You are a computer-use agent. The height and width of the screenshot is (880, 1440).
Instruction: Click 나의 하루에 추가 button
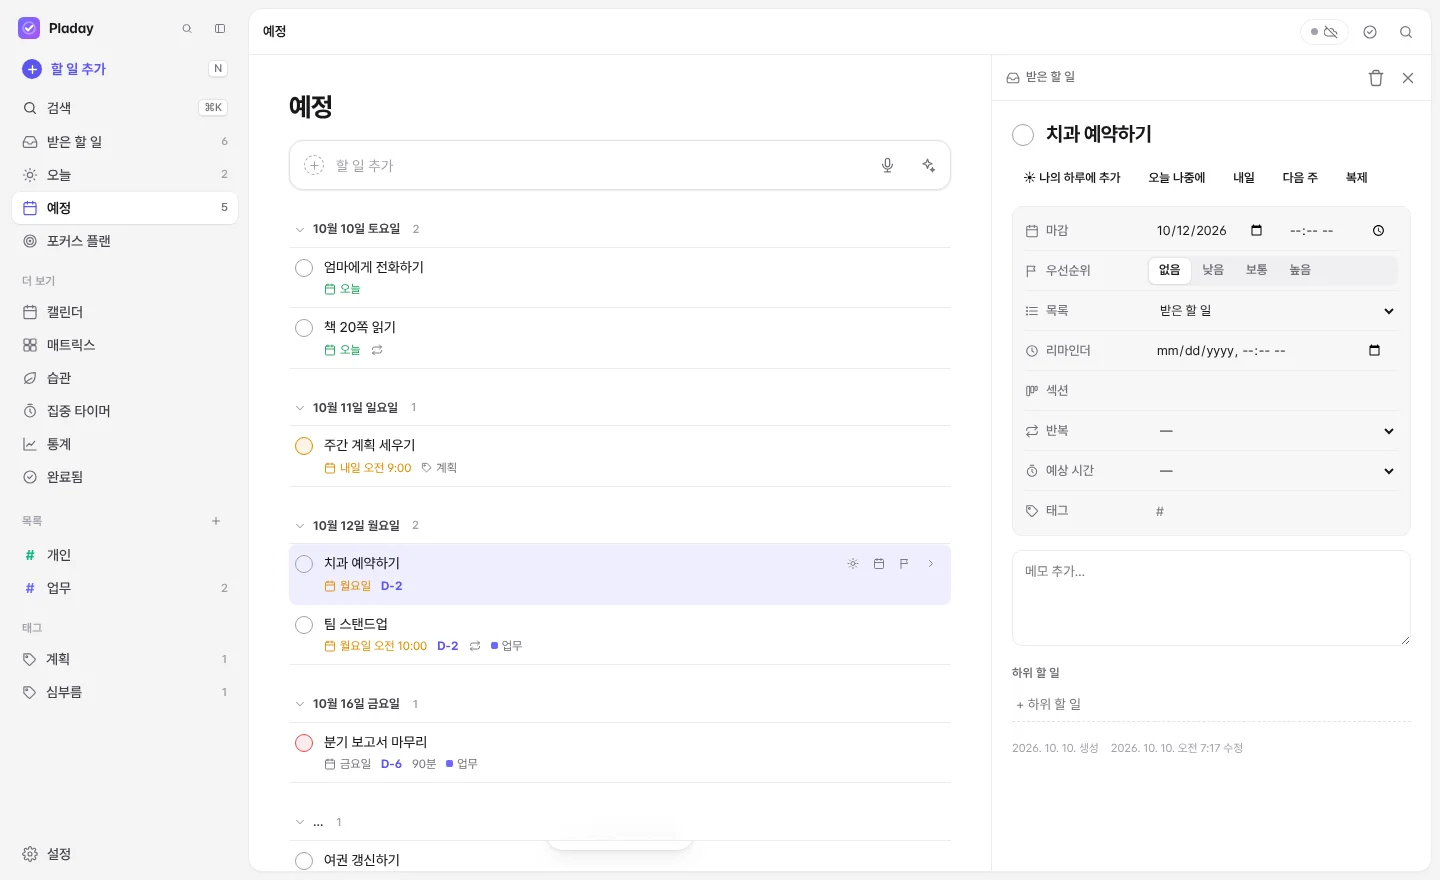(1072, 178)
